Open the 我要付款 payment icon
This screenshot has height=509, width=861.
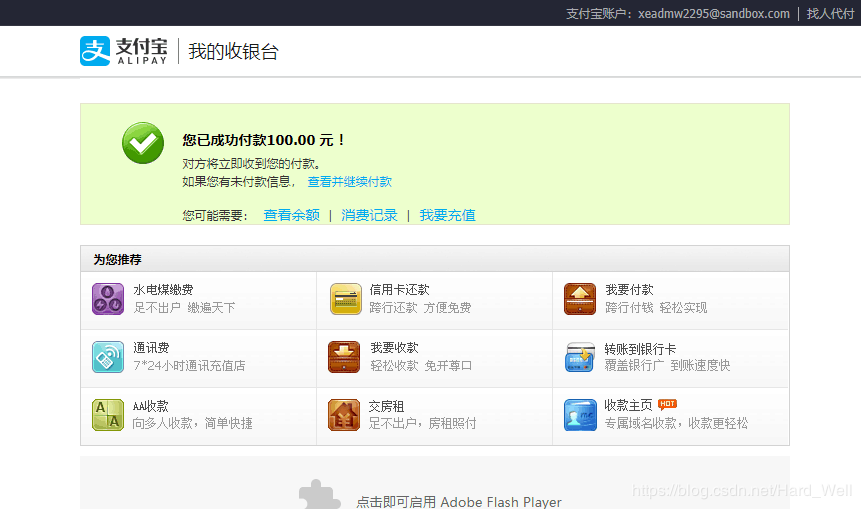tap(580, 299)
